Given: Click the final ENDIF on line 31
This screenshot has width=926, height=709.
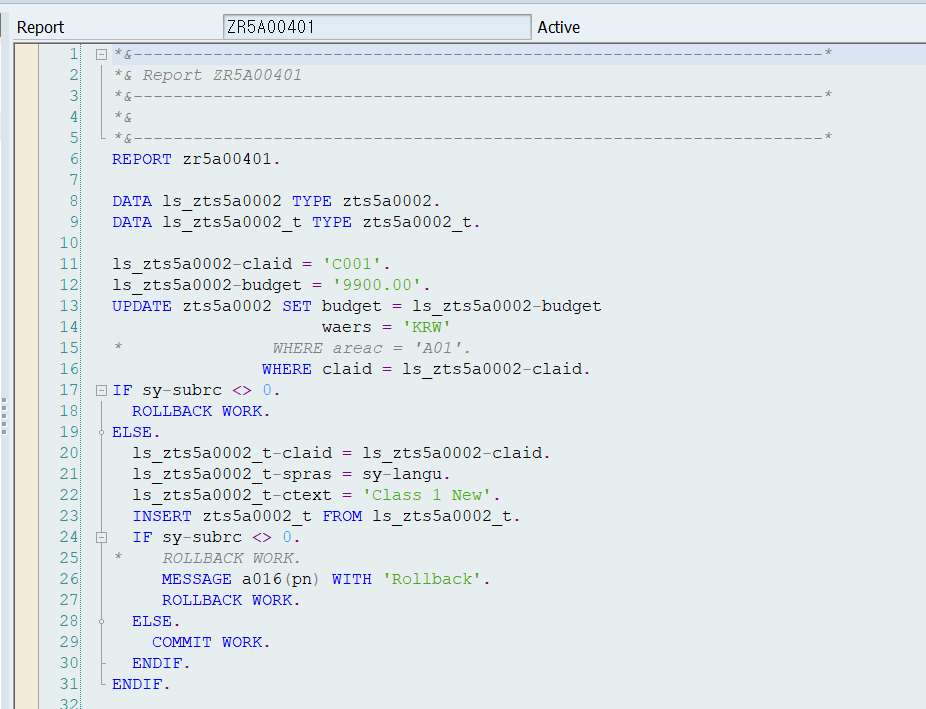Looking at the screenshot, I should pyautogui.click(x=137, y=684).
